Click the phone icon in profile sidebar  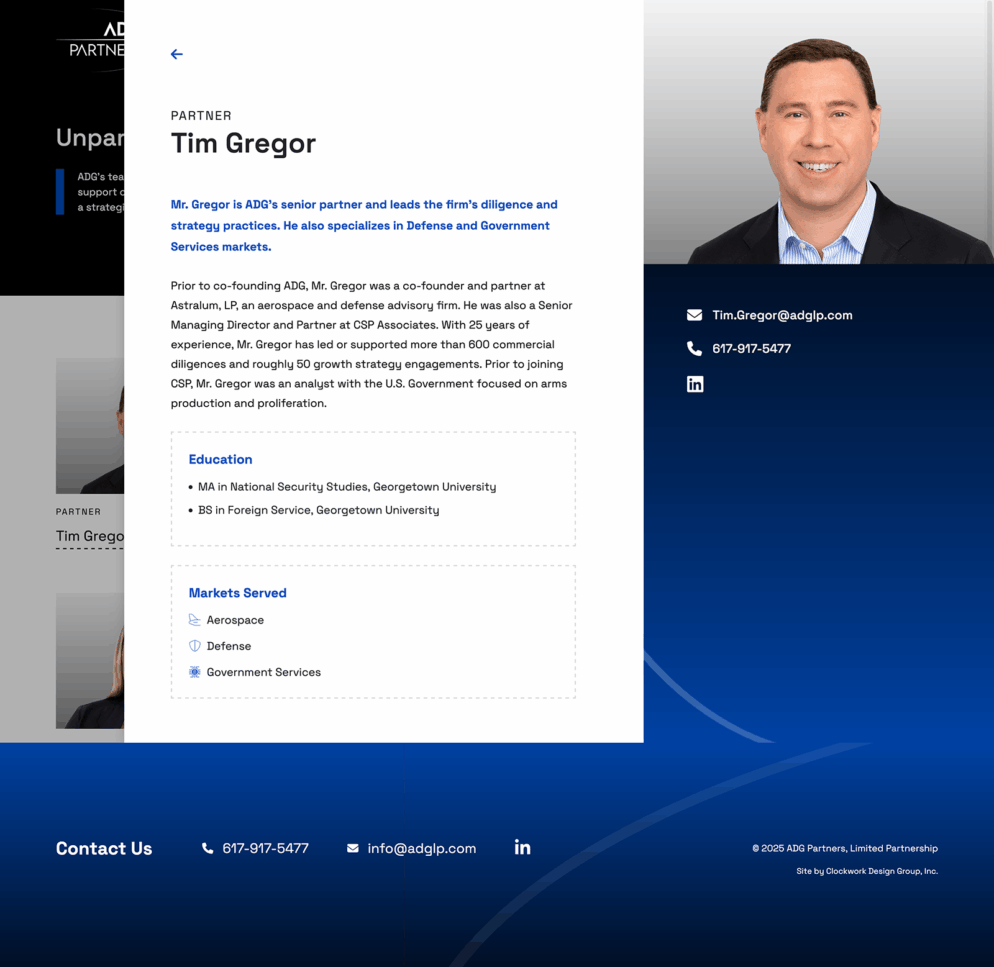694,349
